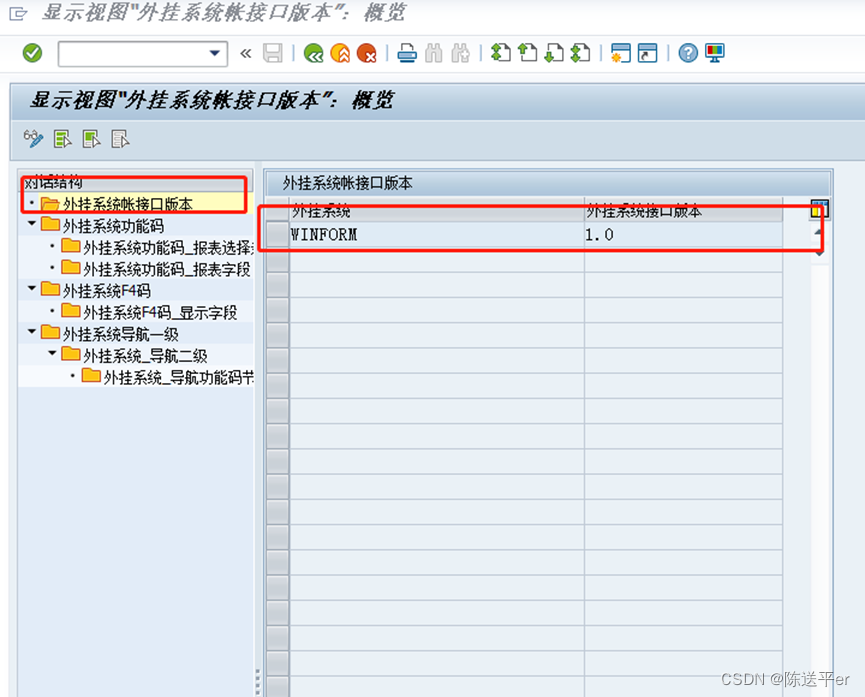Click the Find Next binoculars icon
This screenshot has height=697, width=865.
click(460, 54)
